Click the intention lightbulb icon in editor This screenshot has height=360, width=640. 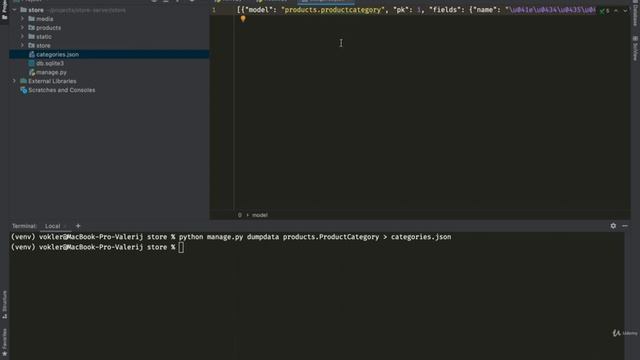click(x=243, y=19)
